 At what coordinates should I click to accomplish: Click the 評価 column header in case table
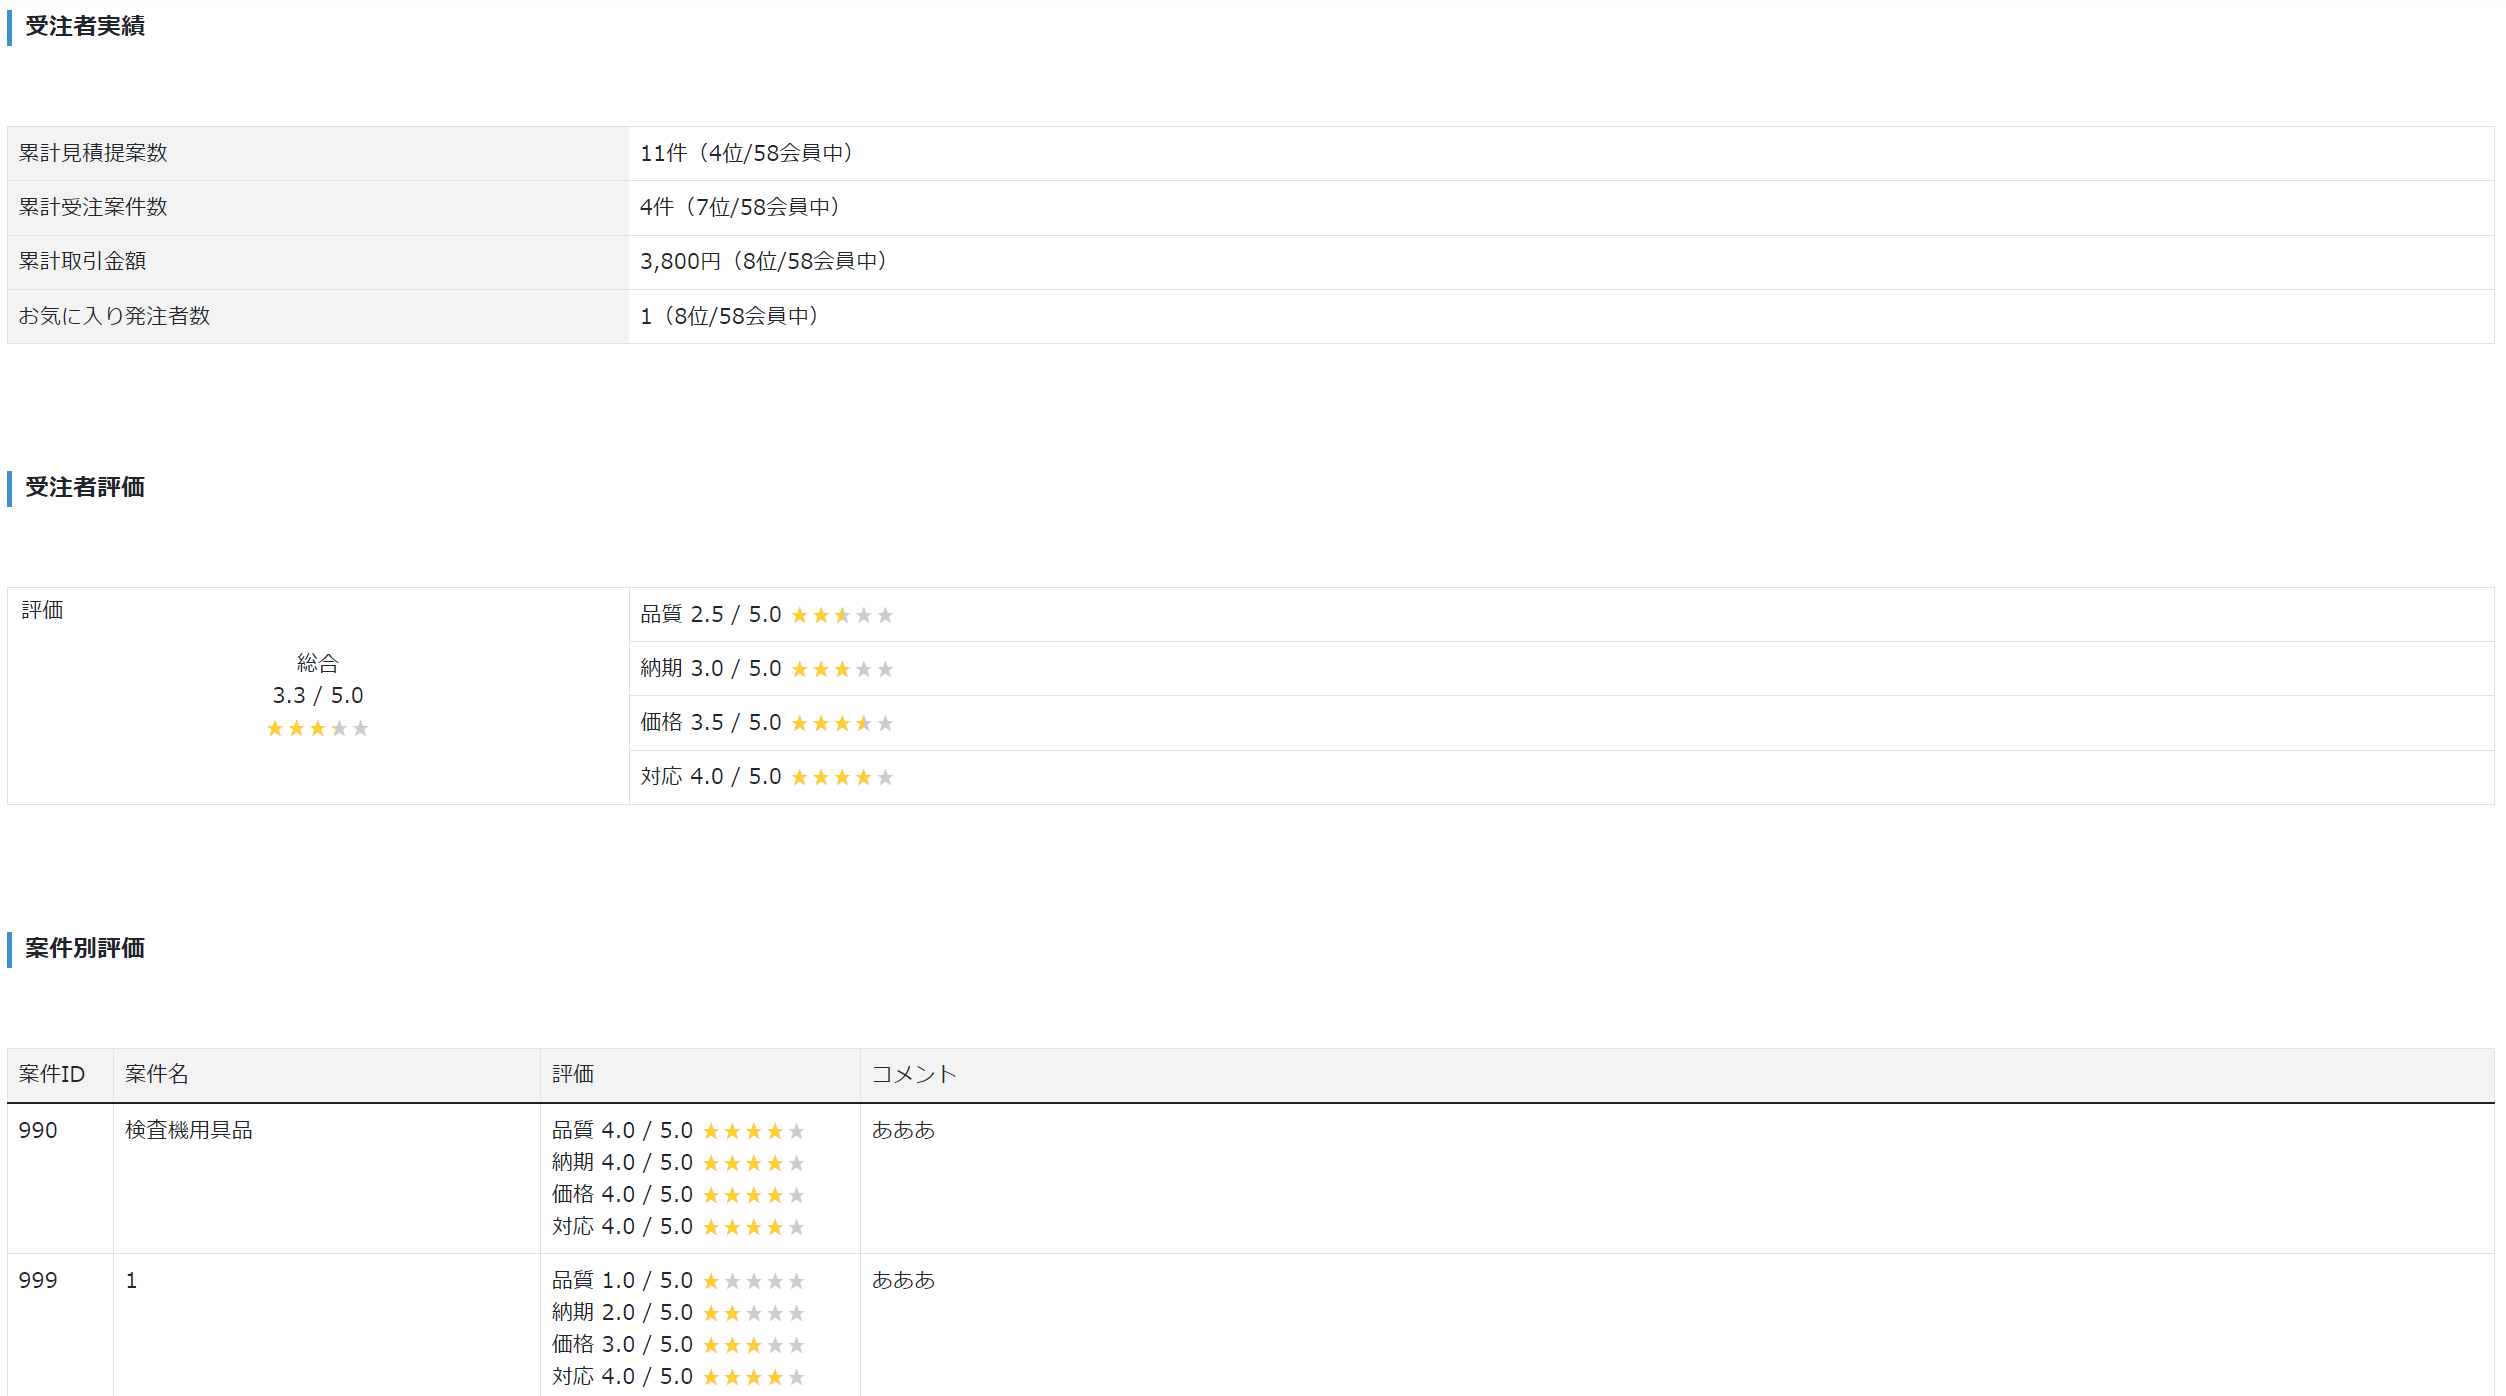click(x=573, y=1074)
